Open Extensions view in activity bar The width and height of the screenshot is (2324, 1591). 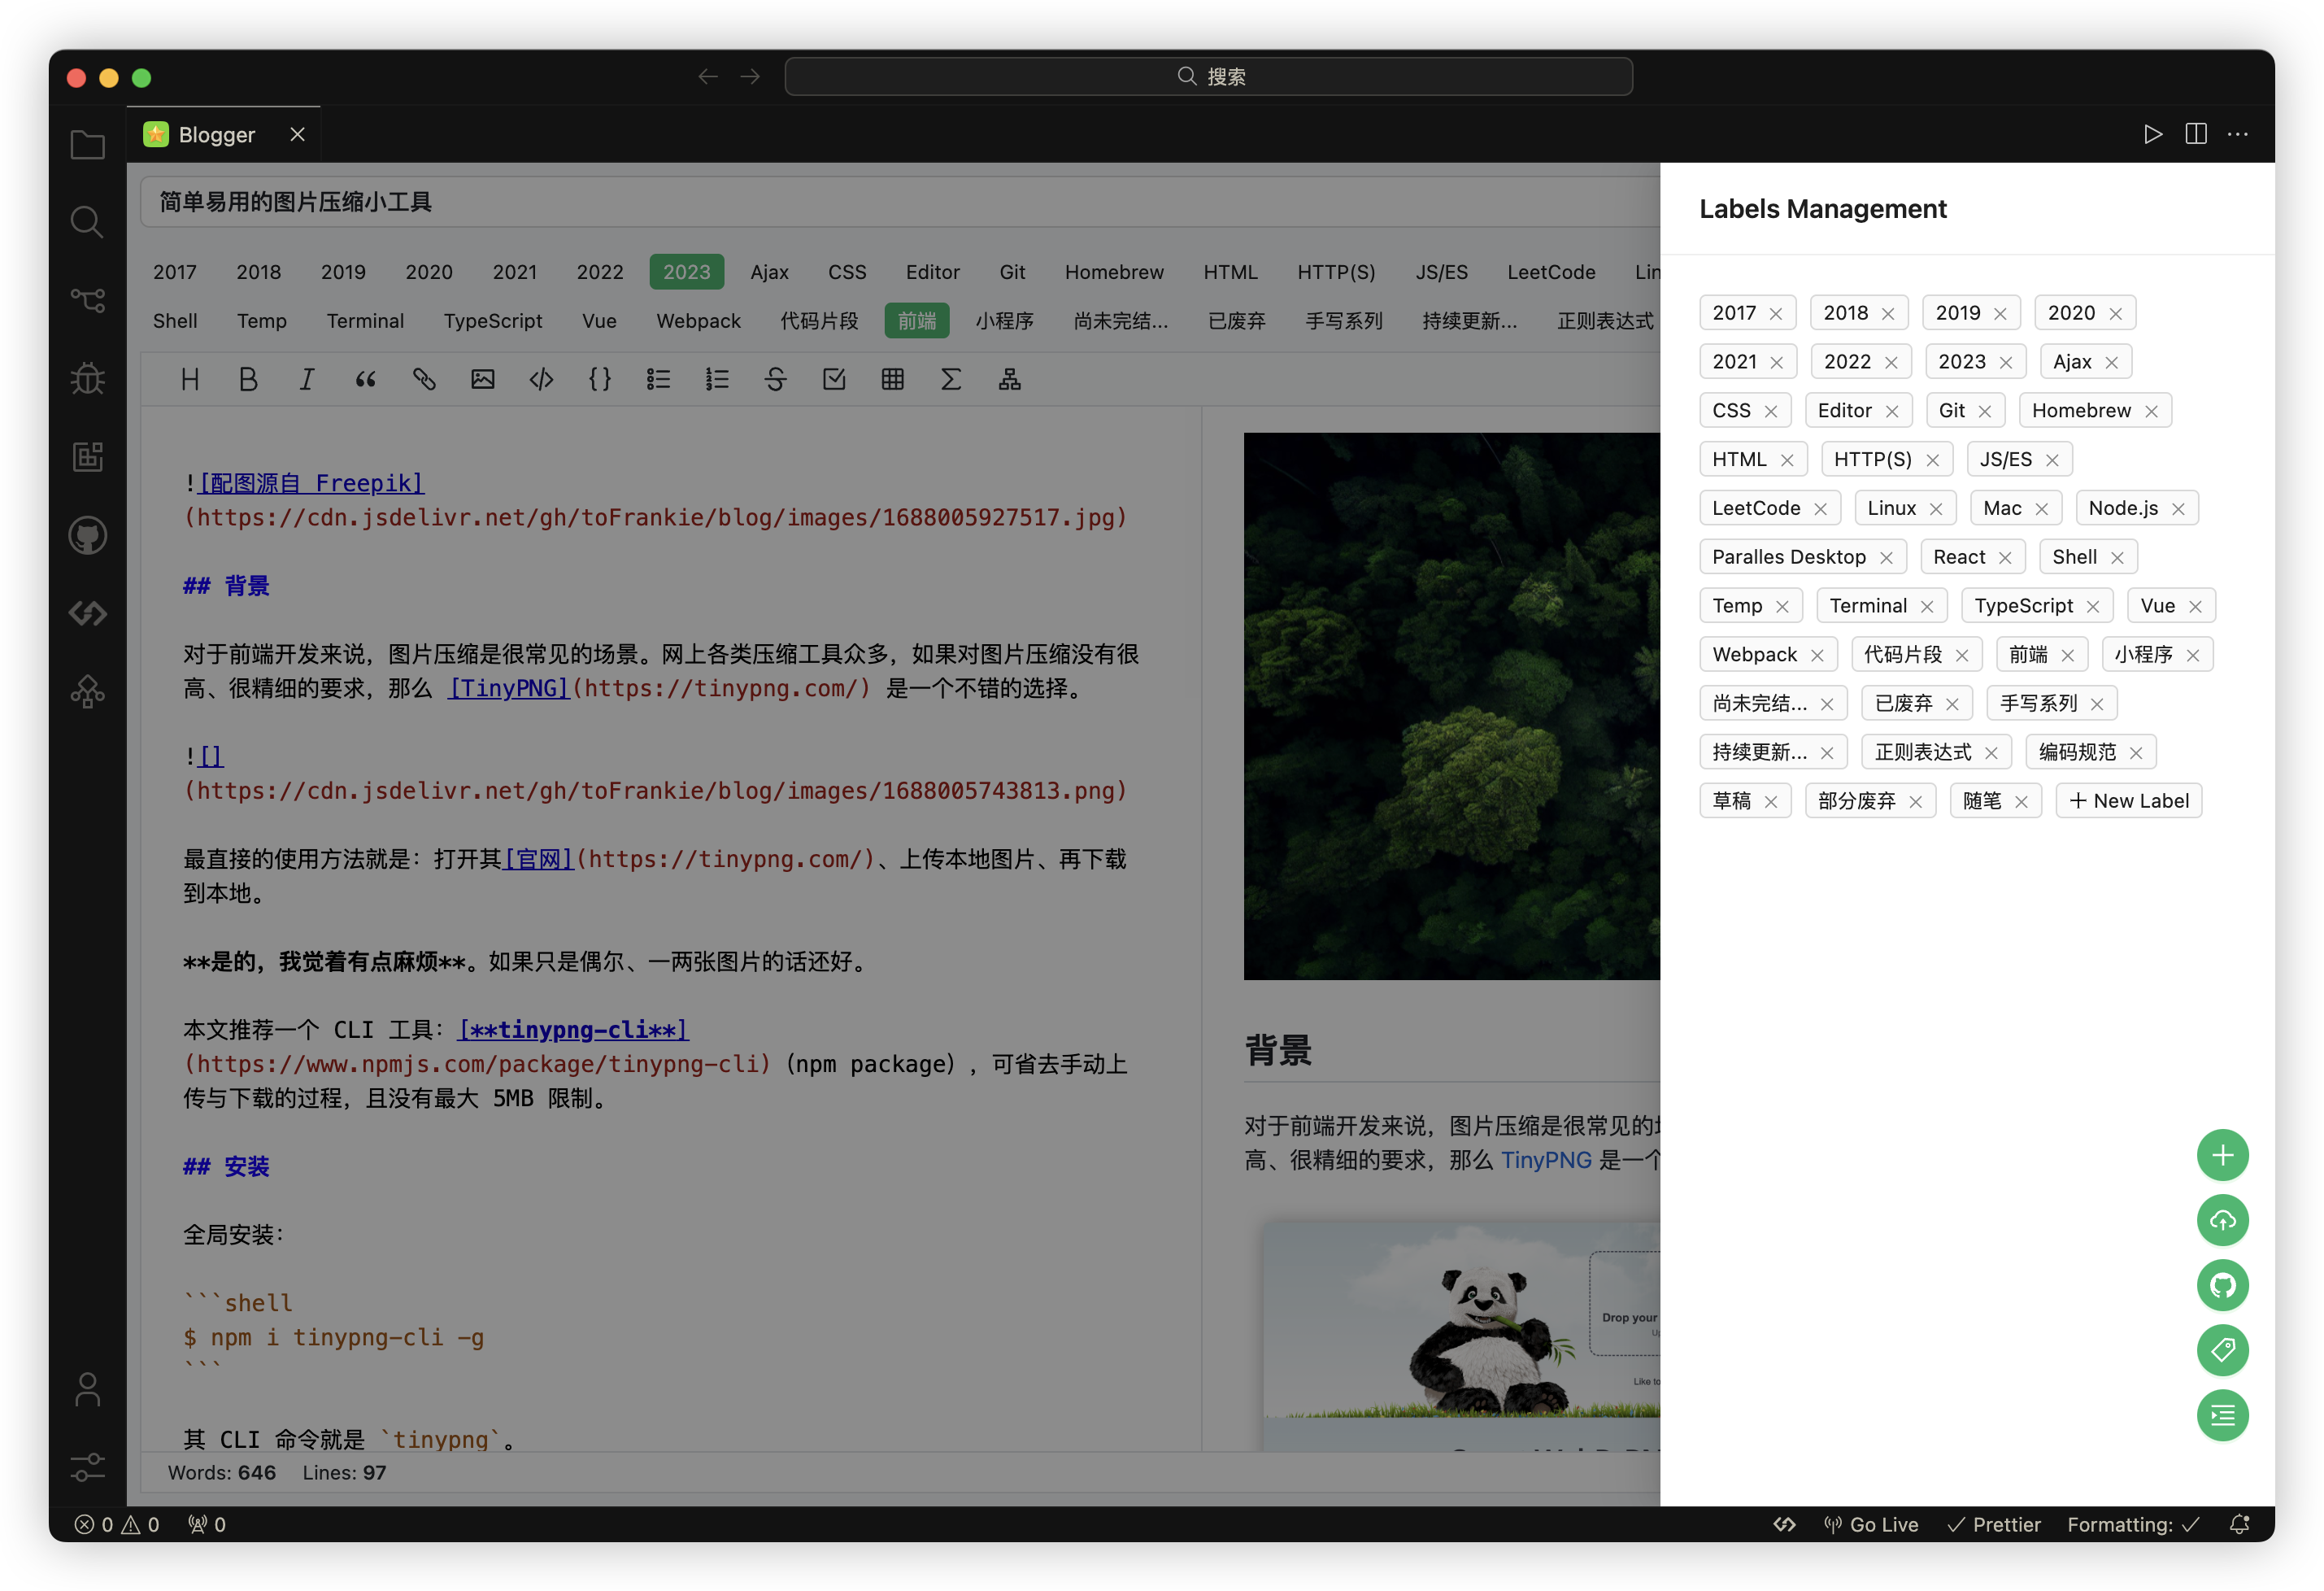[x=88, y=456]
